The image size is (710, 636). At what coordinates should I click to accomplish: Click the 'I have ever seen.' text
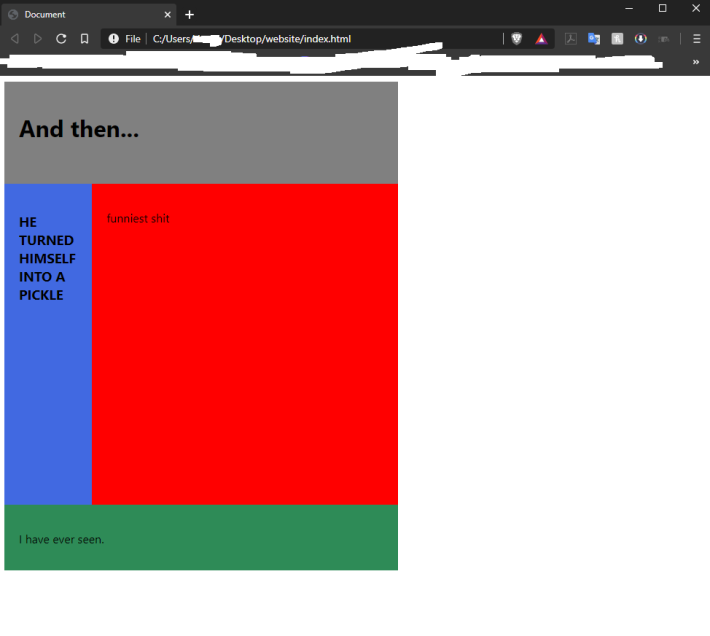tap(62, 540)
